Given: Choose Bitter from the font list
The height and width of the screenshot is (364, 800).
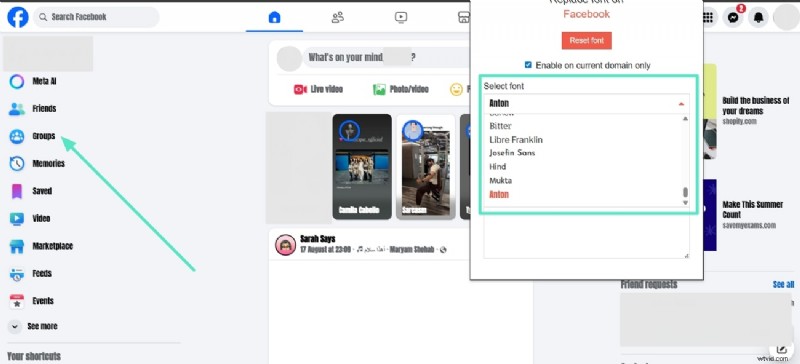Looking at the screenshot, I should point(501,126).
